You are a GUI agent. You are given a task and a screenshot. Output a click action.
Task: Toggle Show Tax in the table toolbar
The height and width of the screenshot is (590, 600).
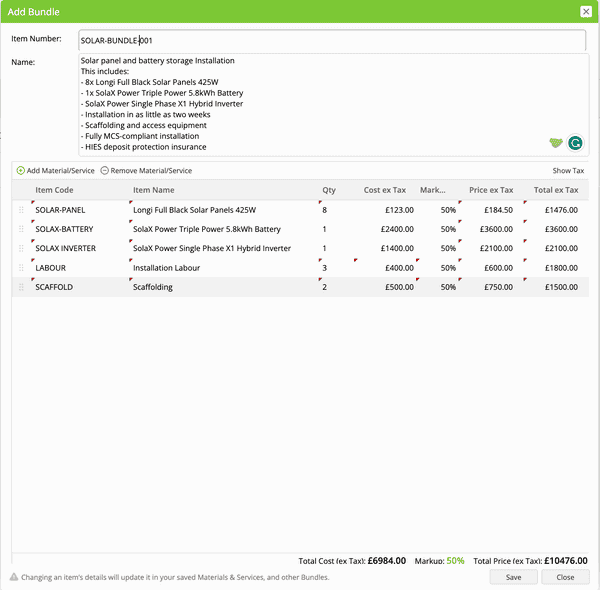coord(568,171)
